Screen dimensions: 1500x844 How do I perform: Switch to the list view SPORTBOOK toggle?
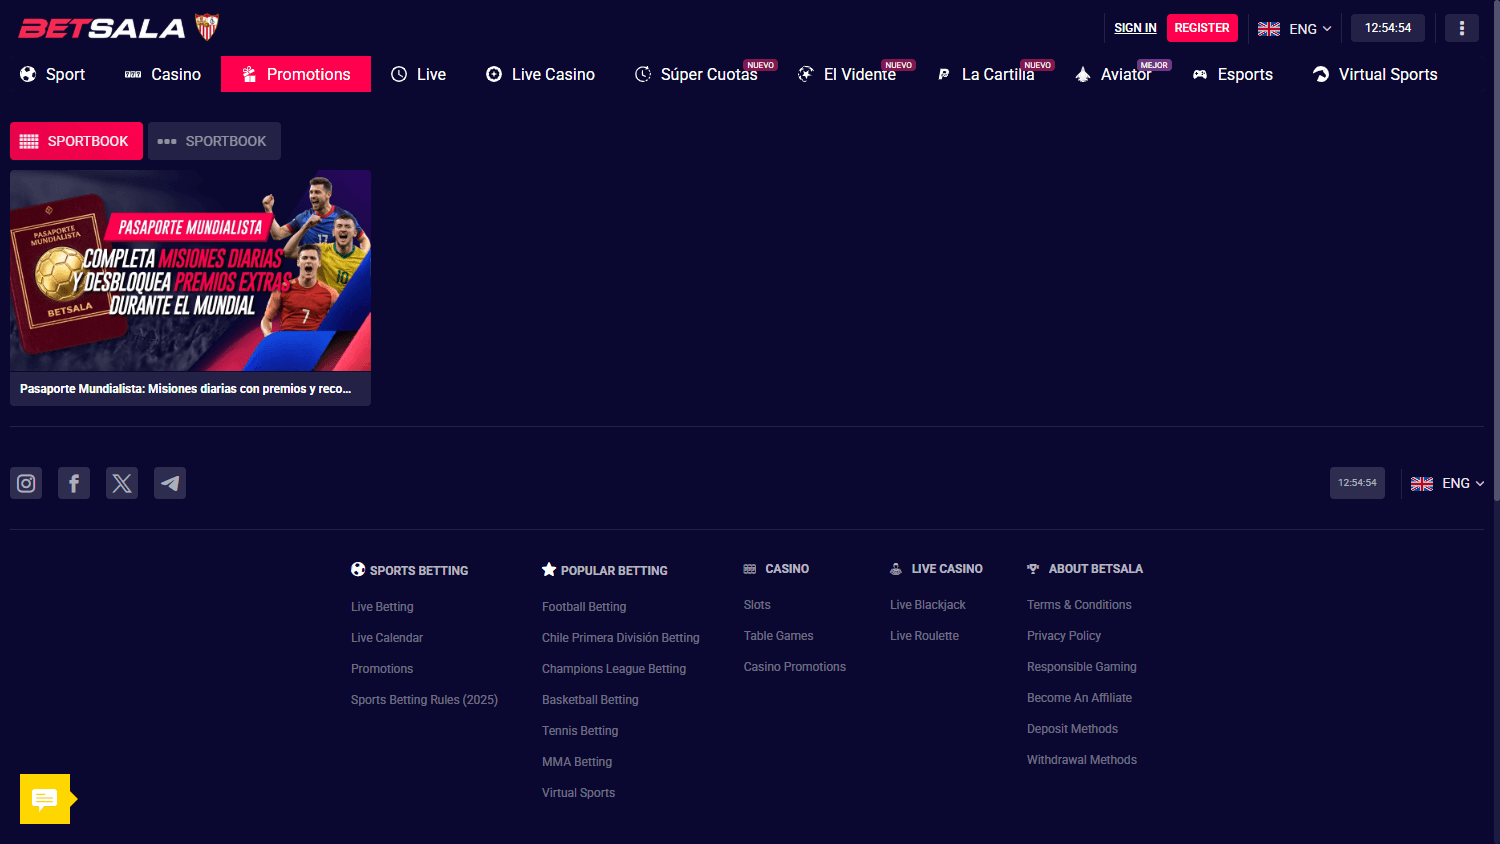point(214,141)
